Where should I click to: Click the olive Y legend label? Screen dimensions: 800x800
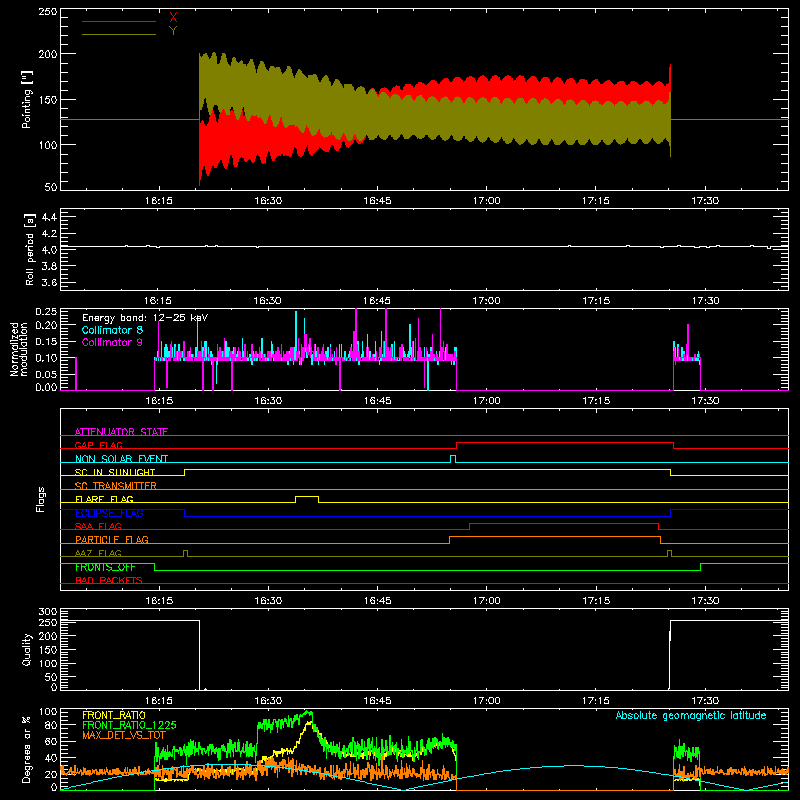point(173,31)
